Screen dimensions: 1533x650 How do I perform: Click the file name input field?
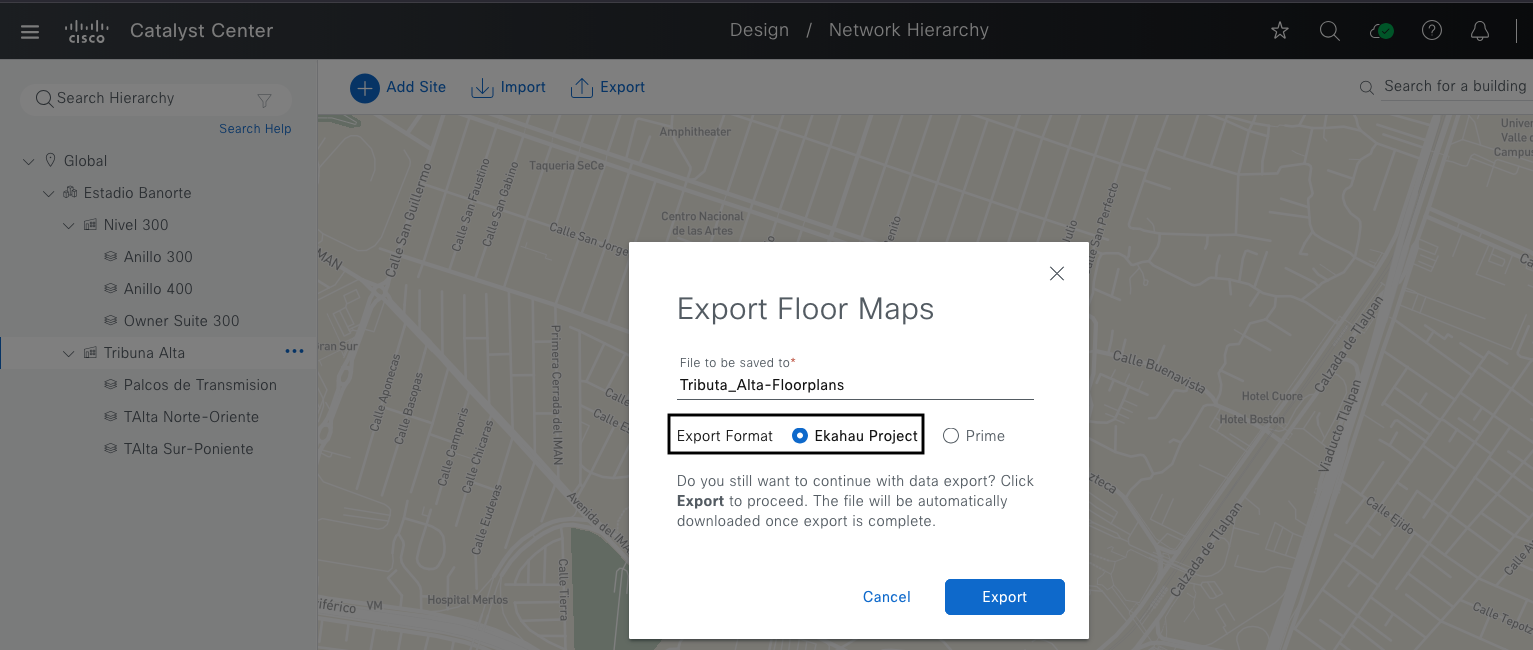(x=855, y=385)
